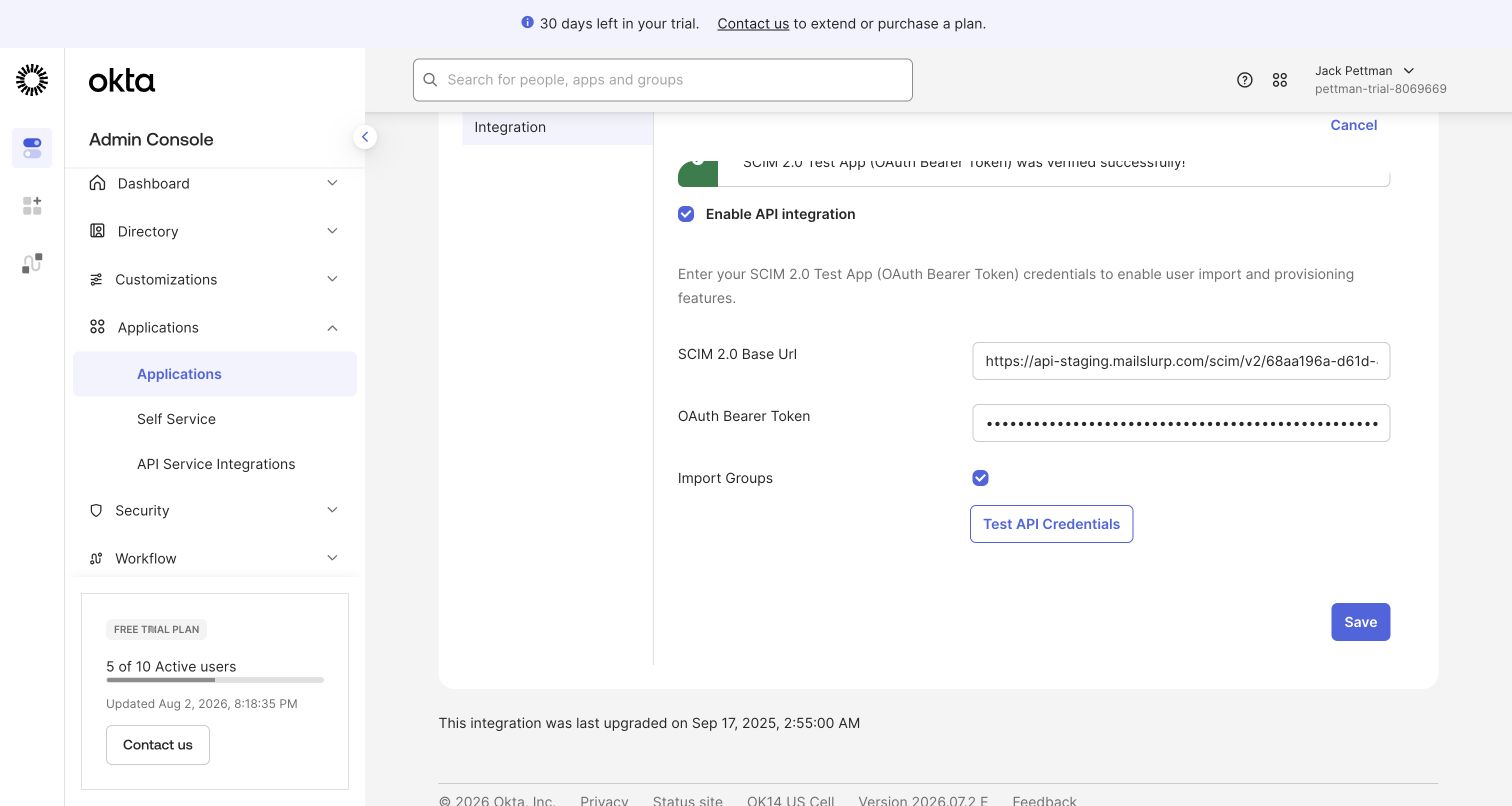Collapse the Applications menu chevron
The width and height of the screenshot is (1512, 806).
tap(333, 327)
